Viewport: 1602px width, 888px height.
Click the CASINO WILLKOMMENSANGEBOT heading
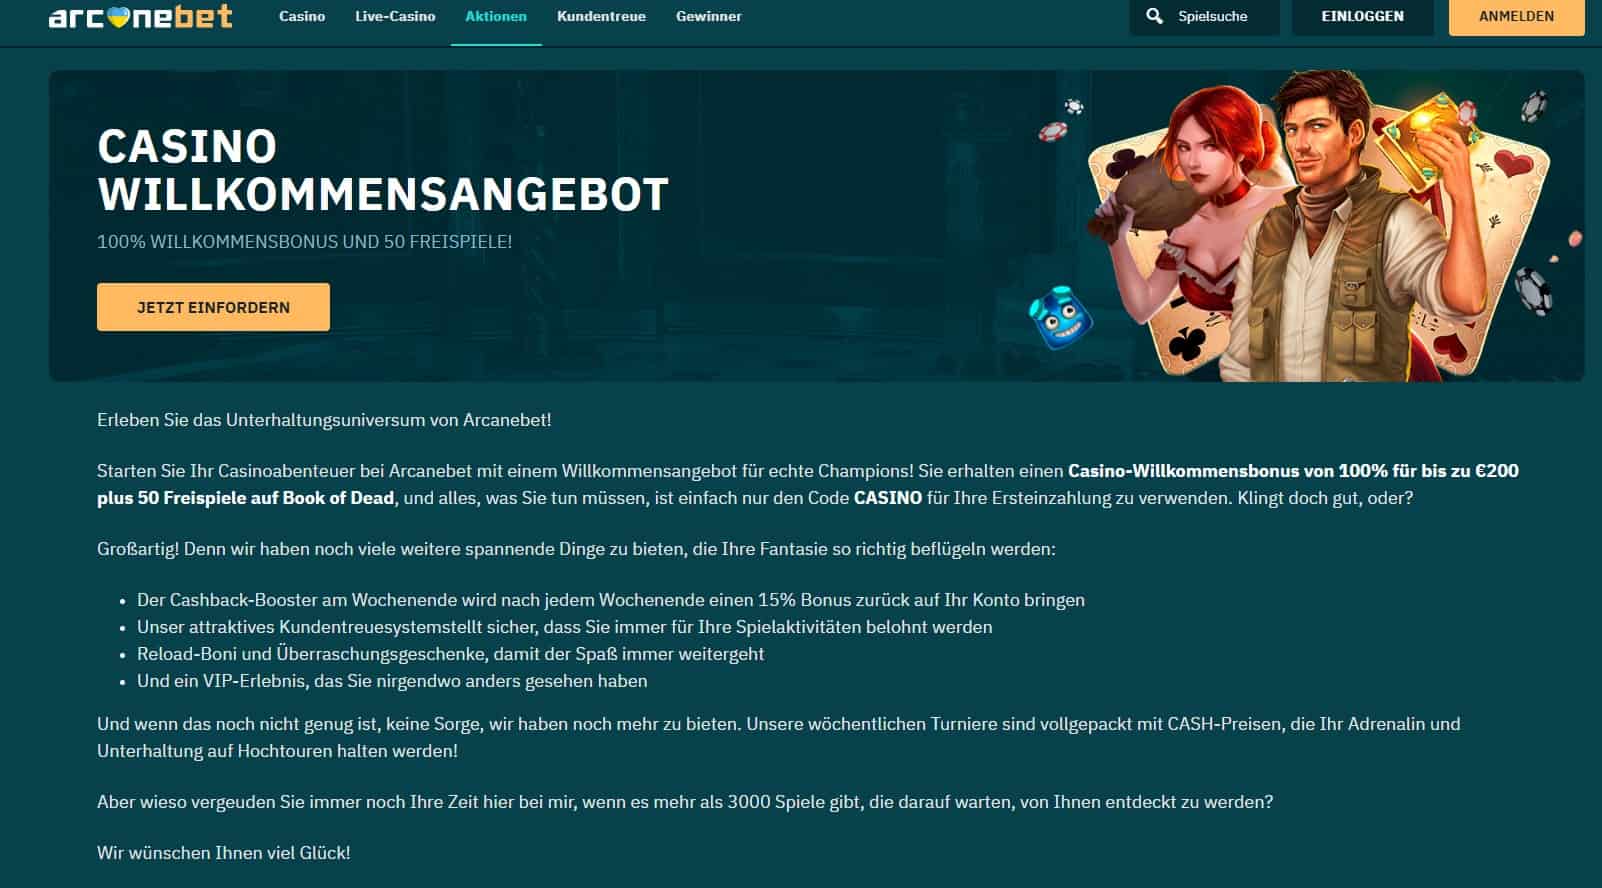pos(383,170)
